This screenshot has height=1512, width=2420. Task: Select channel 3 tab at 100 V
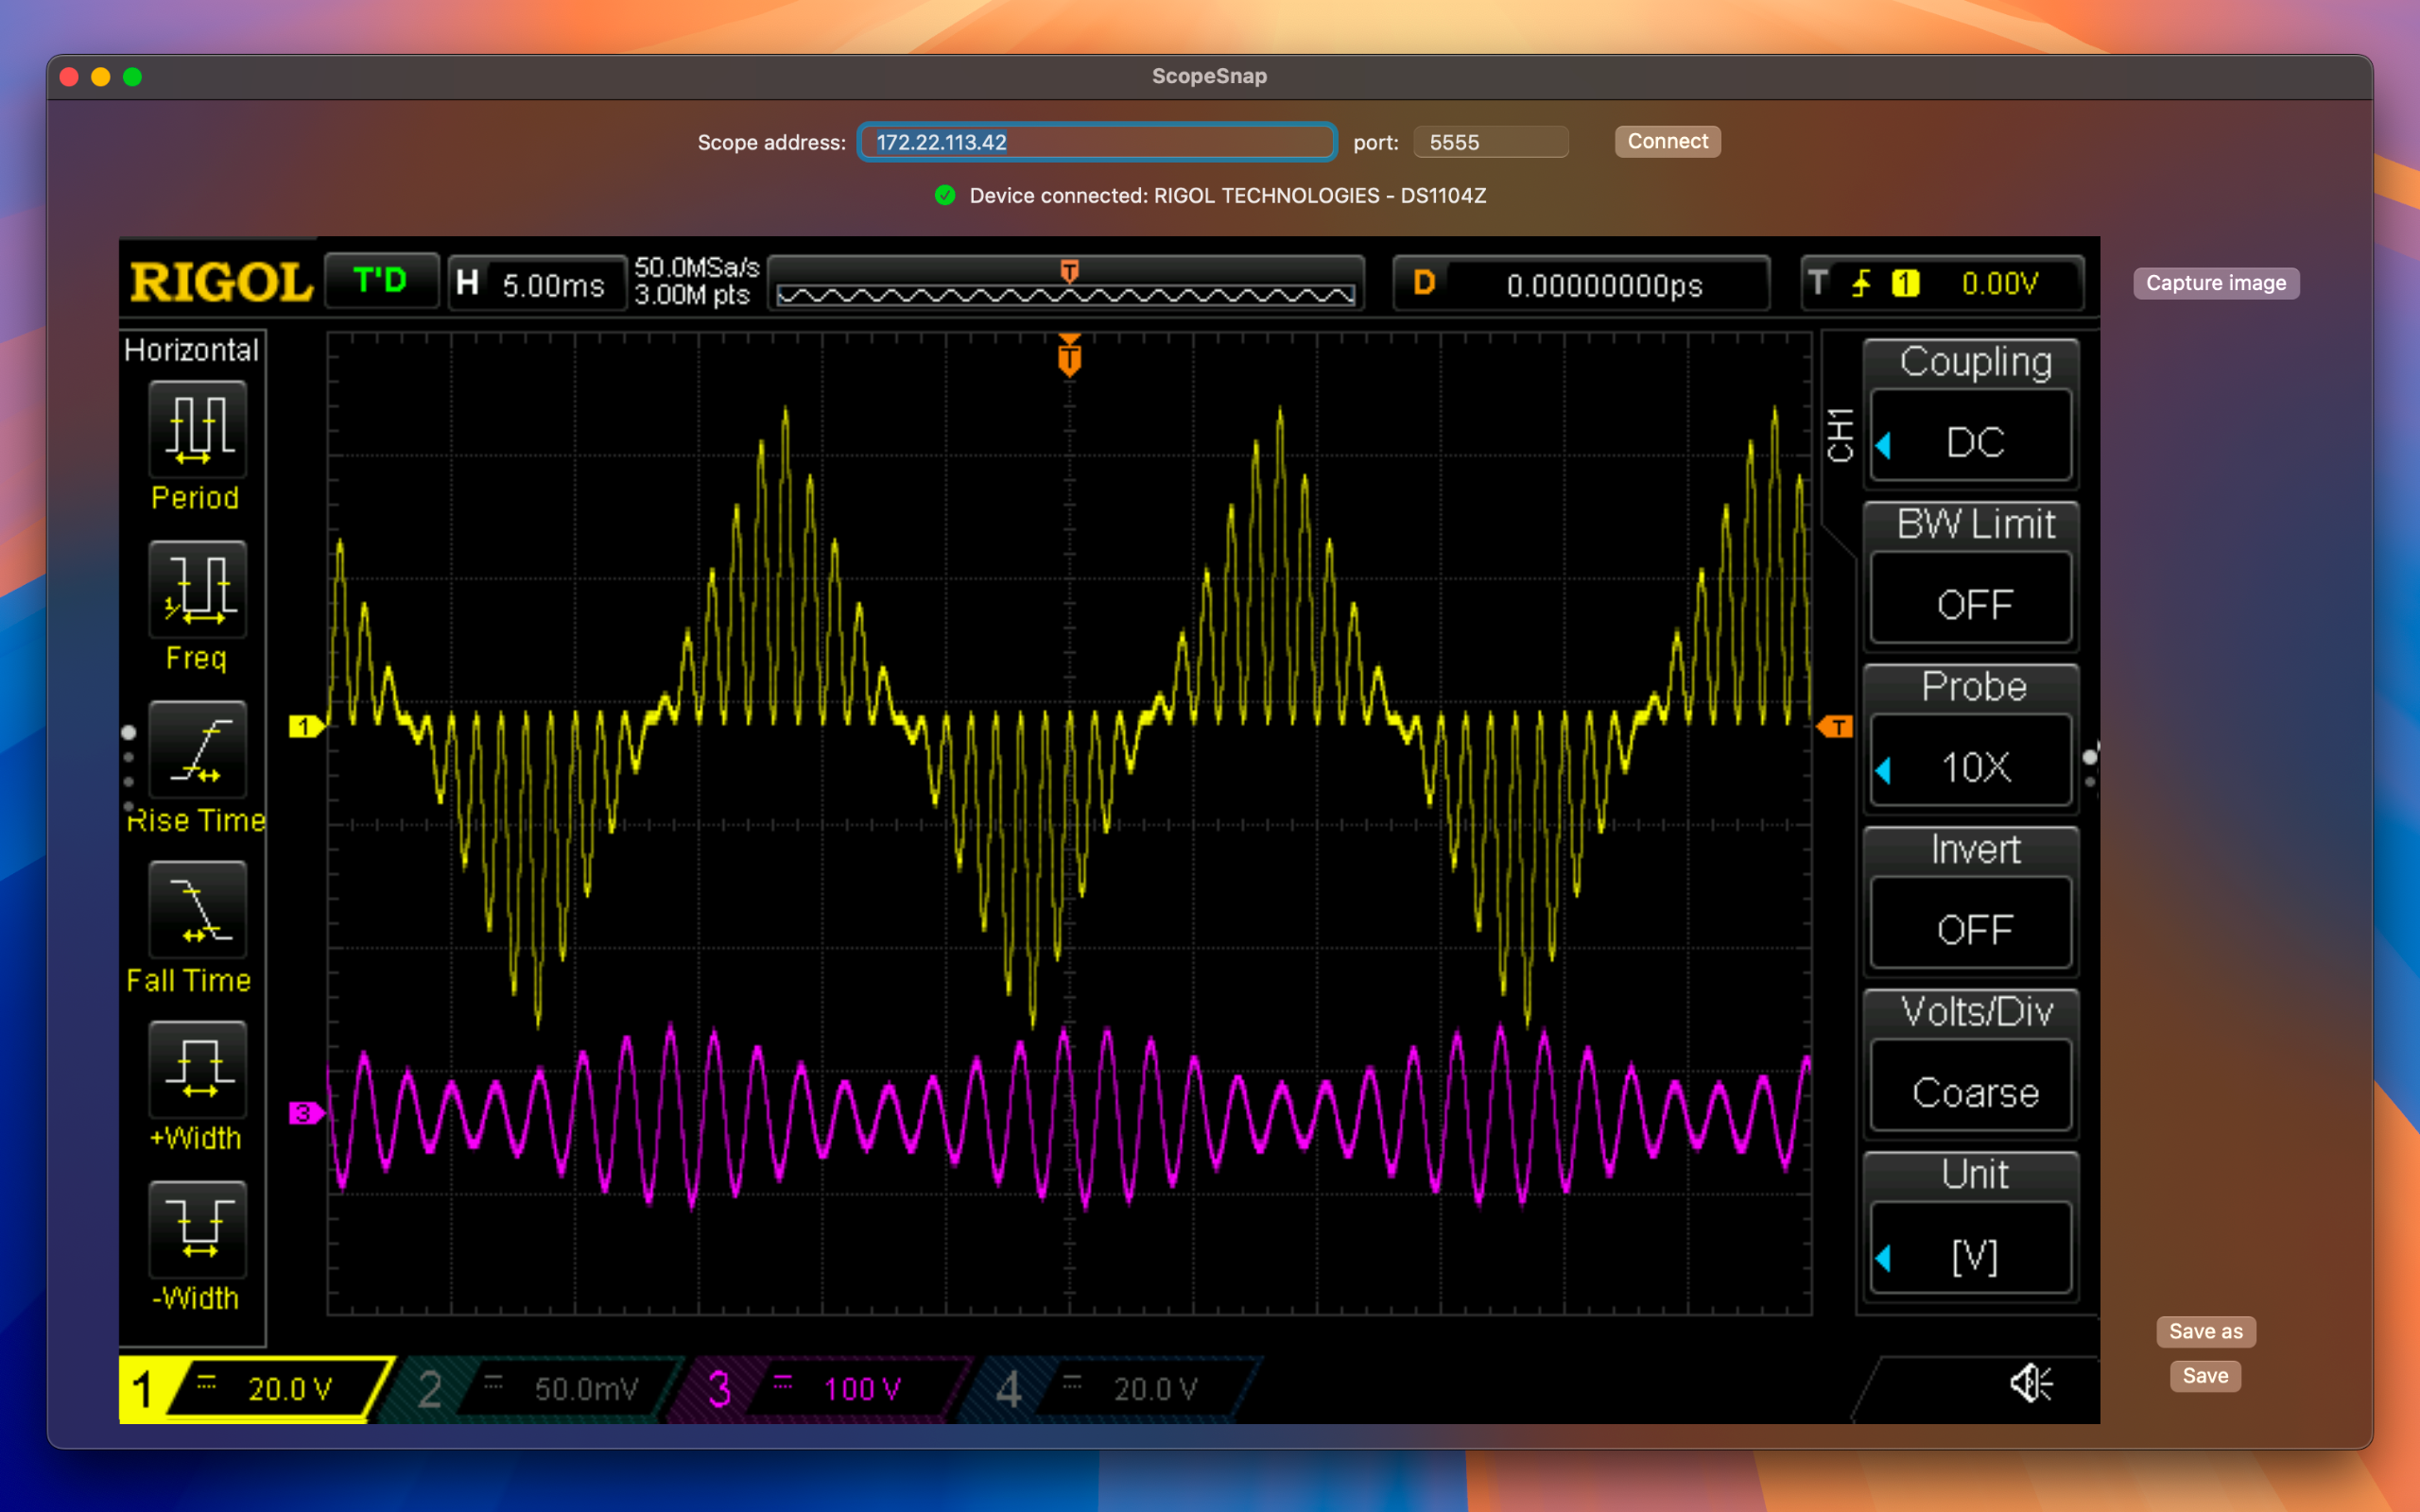point(820,1388)
